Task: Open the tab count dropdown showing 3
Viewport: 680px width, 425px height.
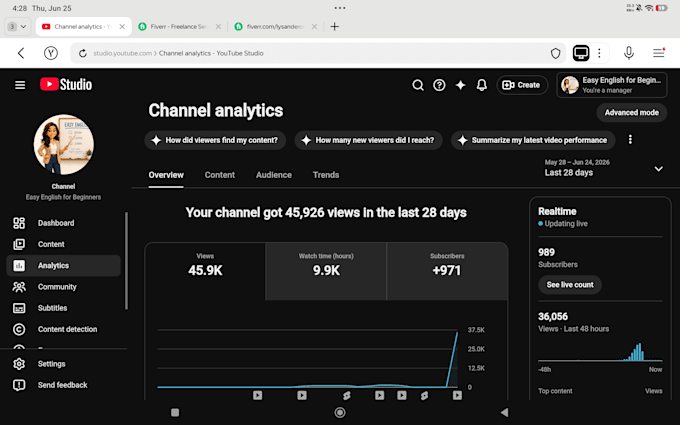Action: point(17,26)
